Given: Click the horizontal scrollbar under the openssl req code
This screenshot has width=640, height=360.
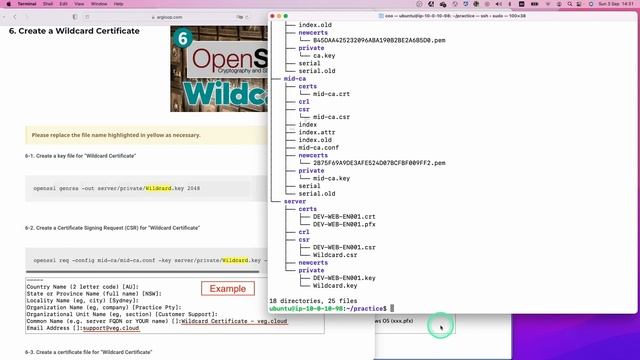Looking at the screenshot, I should coord(142,271).
